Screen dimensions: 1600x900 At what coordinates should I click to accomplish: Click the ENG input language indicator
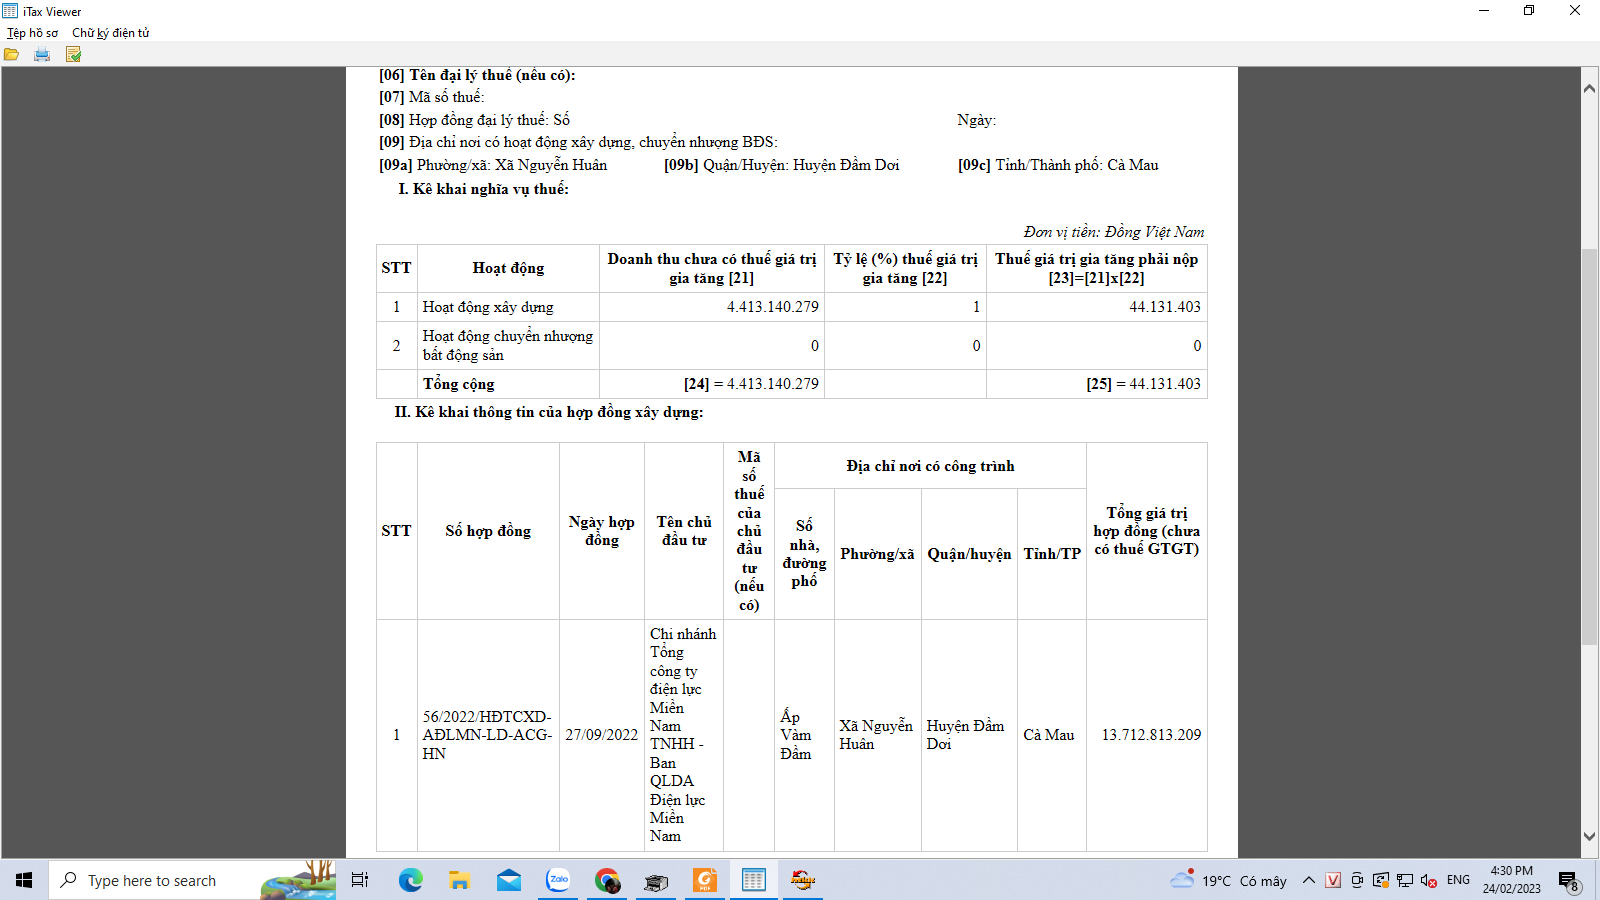(1458, 880)
